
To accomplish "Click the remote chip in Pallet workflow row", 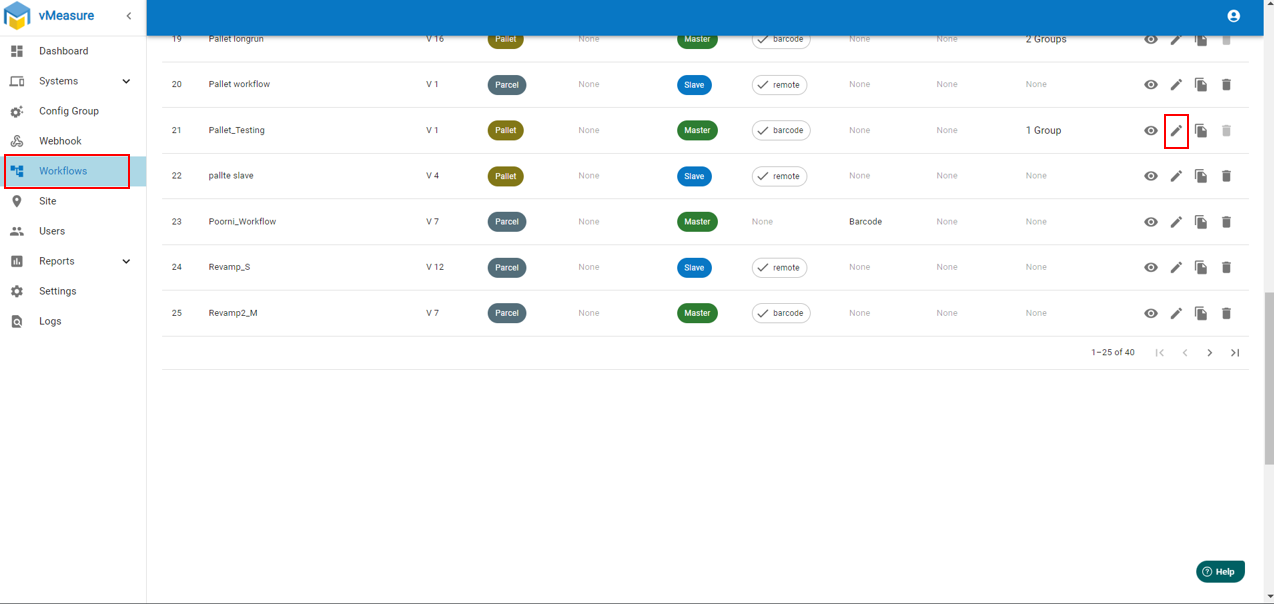I will (780, 85).
